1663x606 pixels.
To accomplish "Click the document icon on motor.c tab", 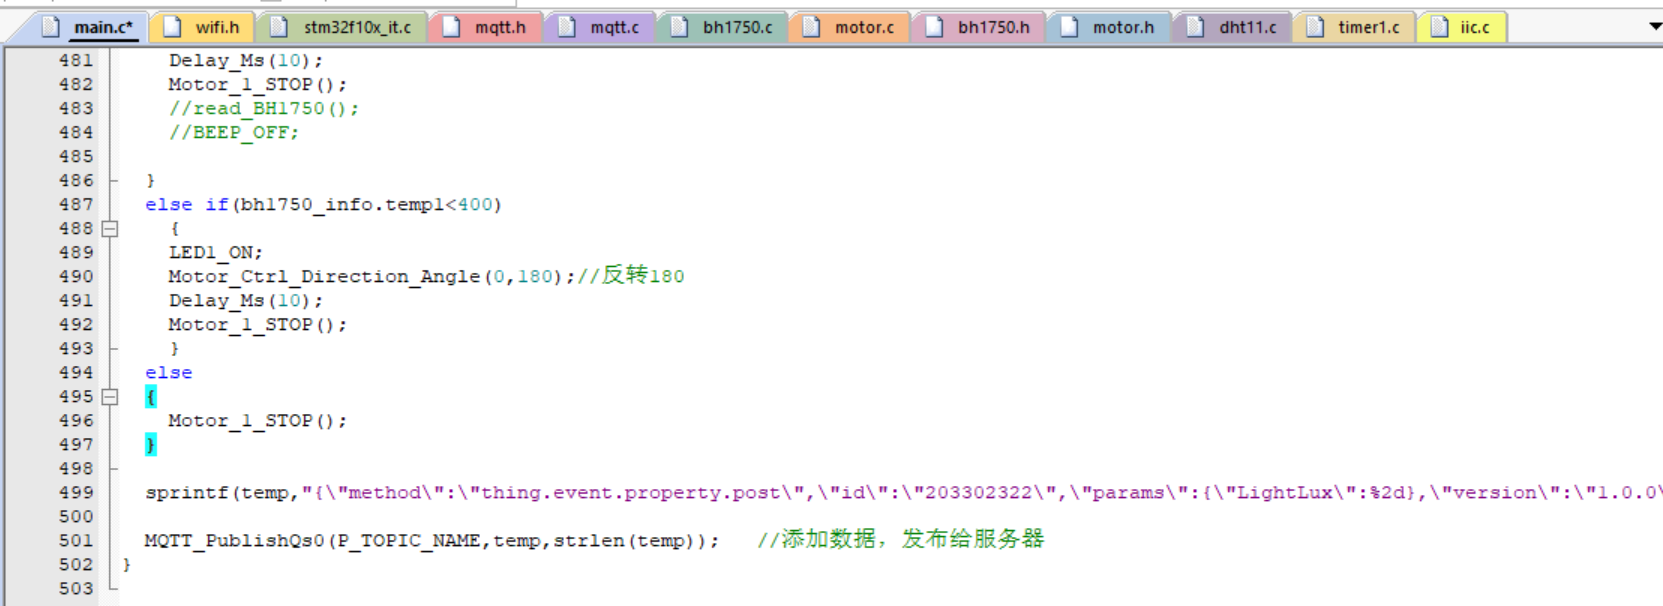I will [x=811, y=27].
